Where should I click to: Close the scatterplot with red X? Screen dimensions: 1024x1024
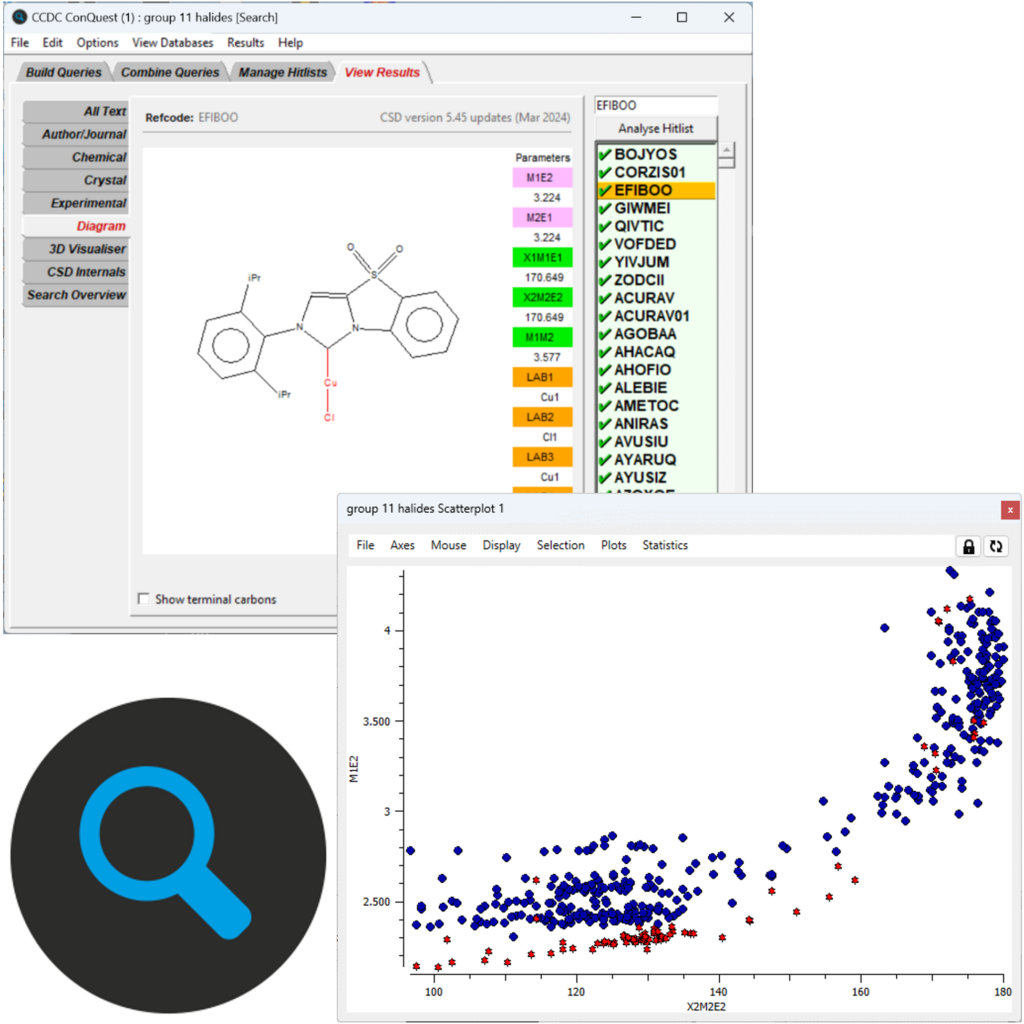point(1010,509)
